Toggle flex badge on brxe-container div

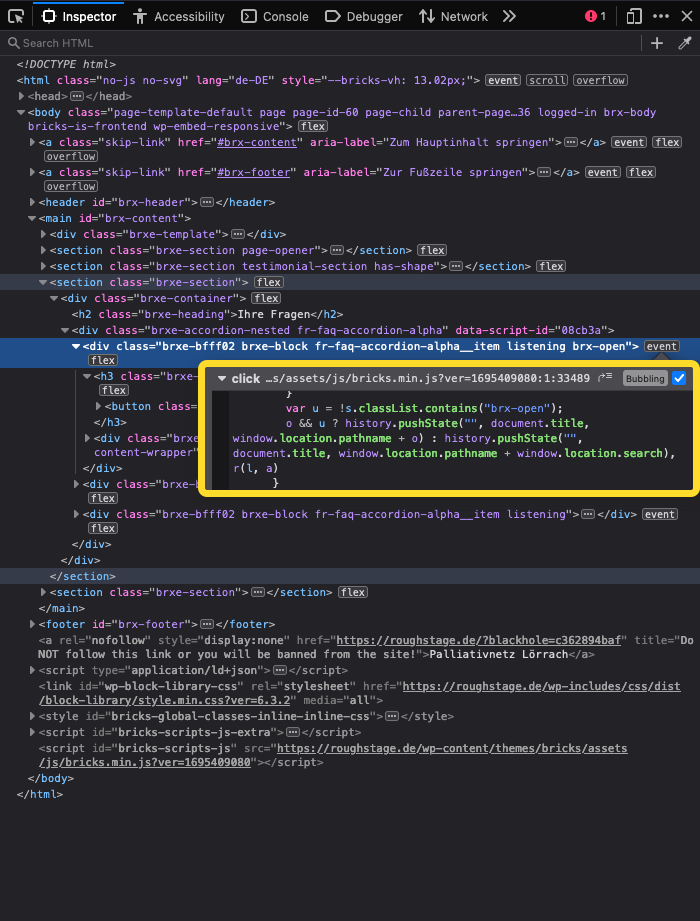pyautogui.click(x=266, y=298)
